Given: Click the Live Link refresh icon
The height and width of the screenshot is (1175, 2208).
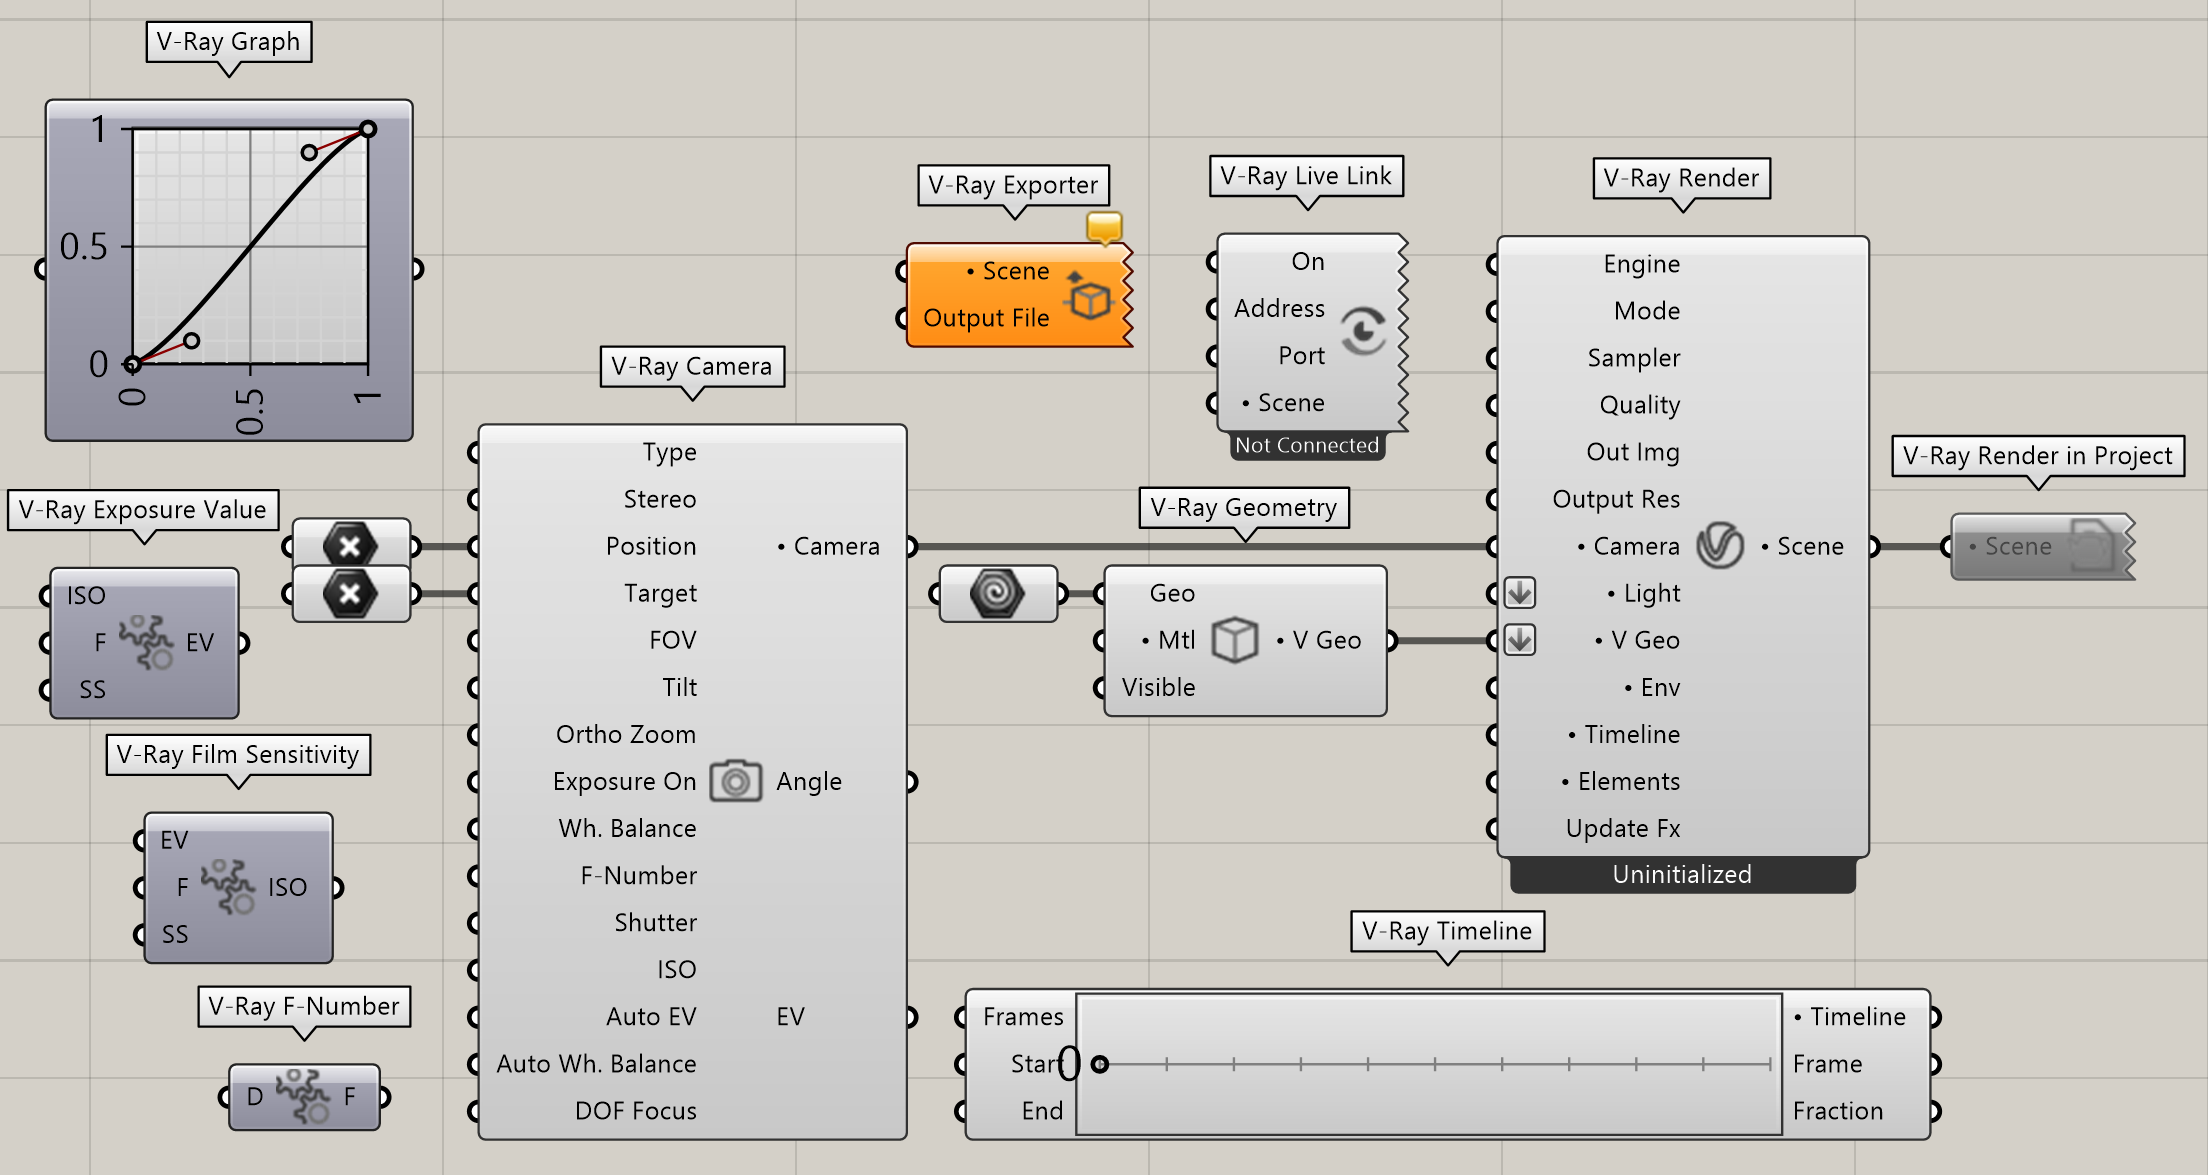Looking at the screenshot, I should click(x=1363, y=331).
